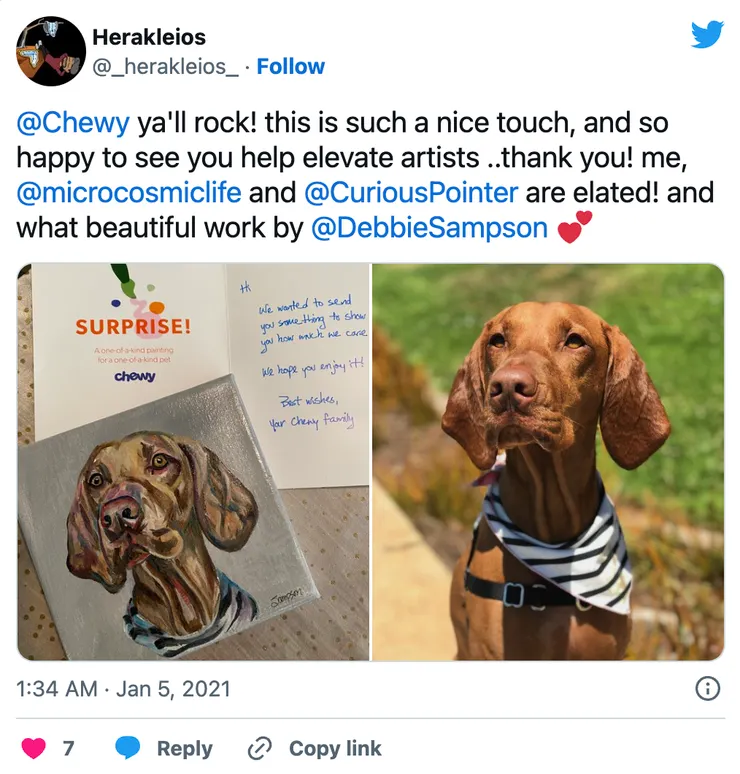Click the Herakleios display name
Screen dimensions: 740x774
point(149,37)
